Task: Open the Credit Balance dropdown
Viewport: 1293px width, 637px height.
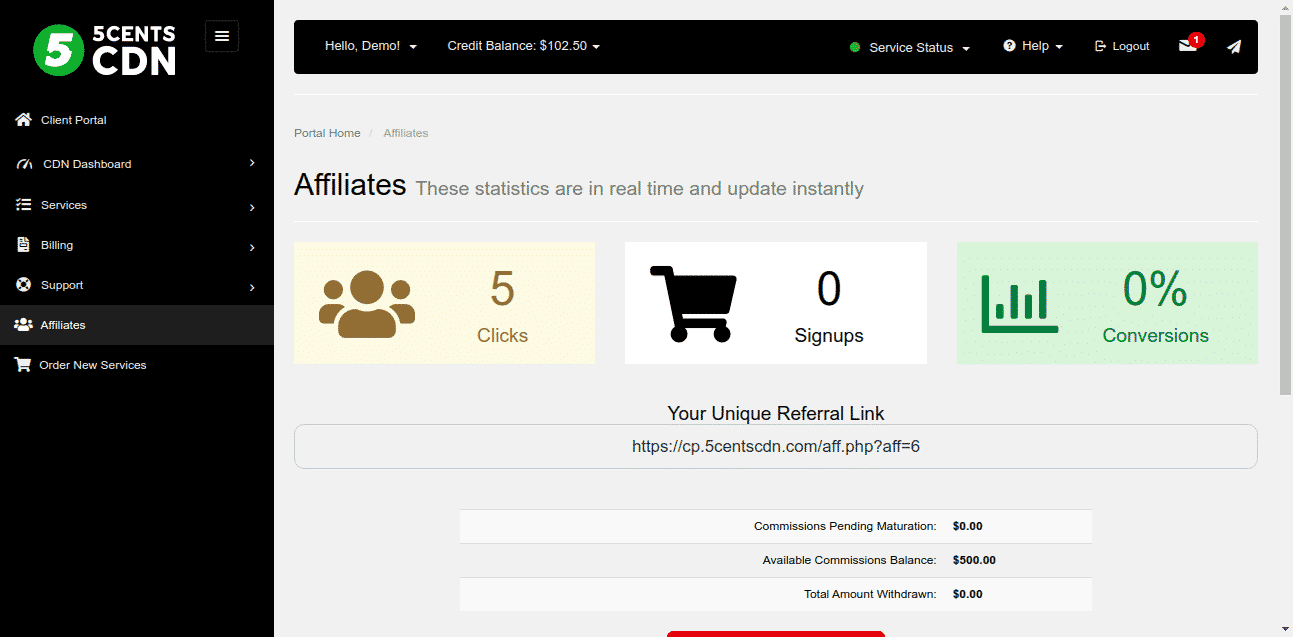Action: click(x=524, y=46)
